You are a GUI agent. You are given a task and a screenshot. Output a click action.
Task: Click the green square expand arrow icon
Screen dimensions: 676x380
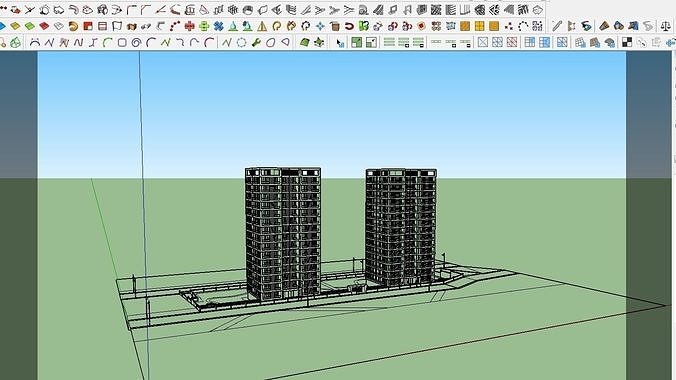357,42
